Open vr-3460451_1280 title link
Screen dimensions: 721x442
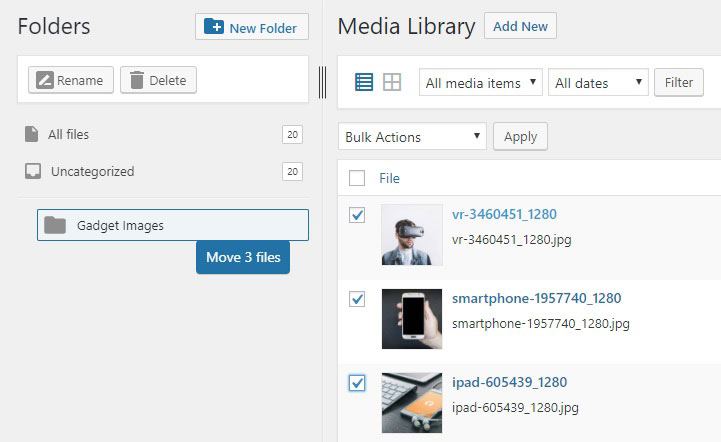(504, 214)
